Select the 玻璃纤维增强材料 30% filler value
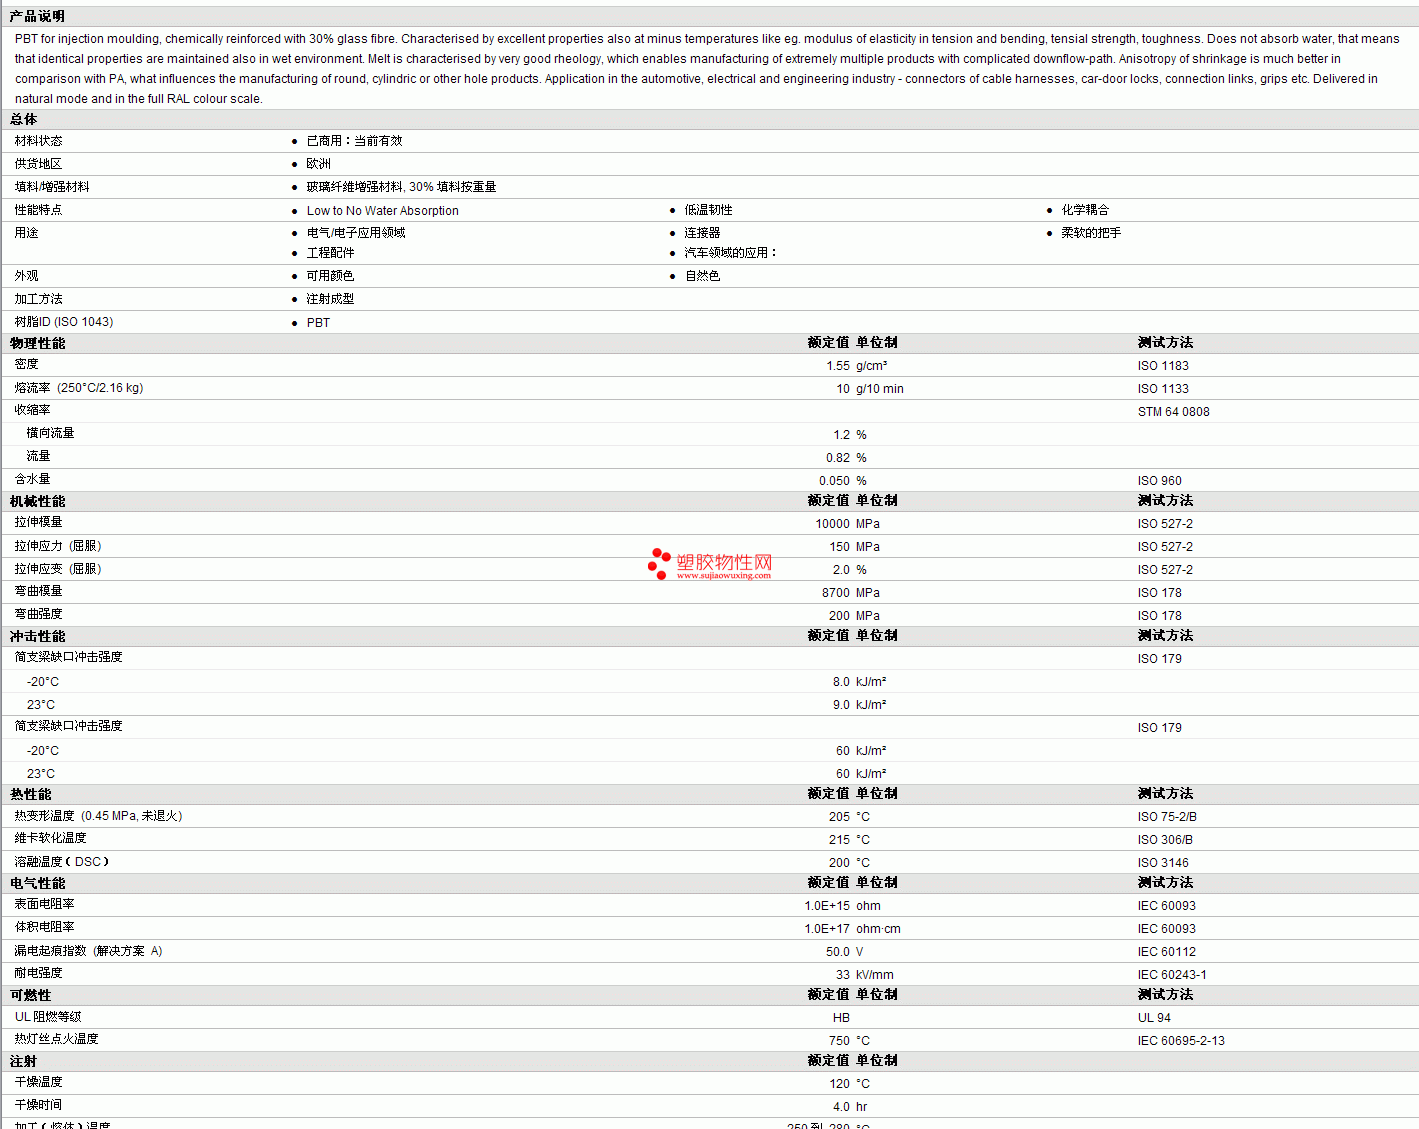Viewport: 1419px width, 1129px height. (401, 187)
